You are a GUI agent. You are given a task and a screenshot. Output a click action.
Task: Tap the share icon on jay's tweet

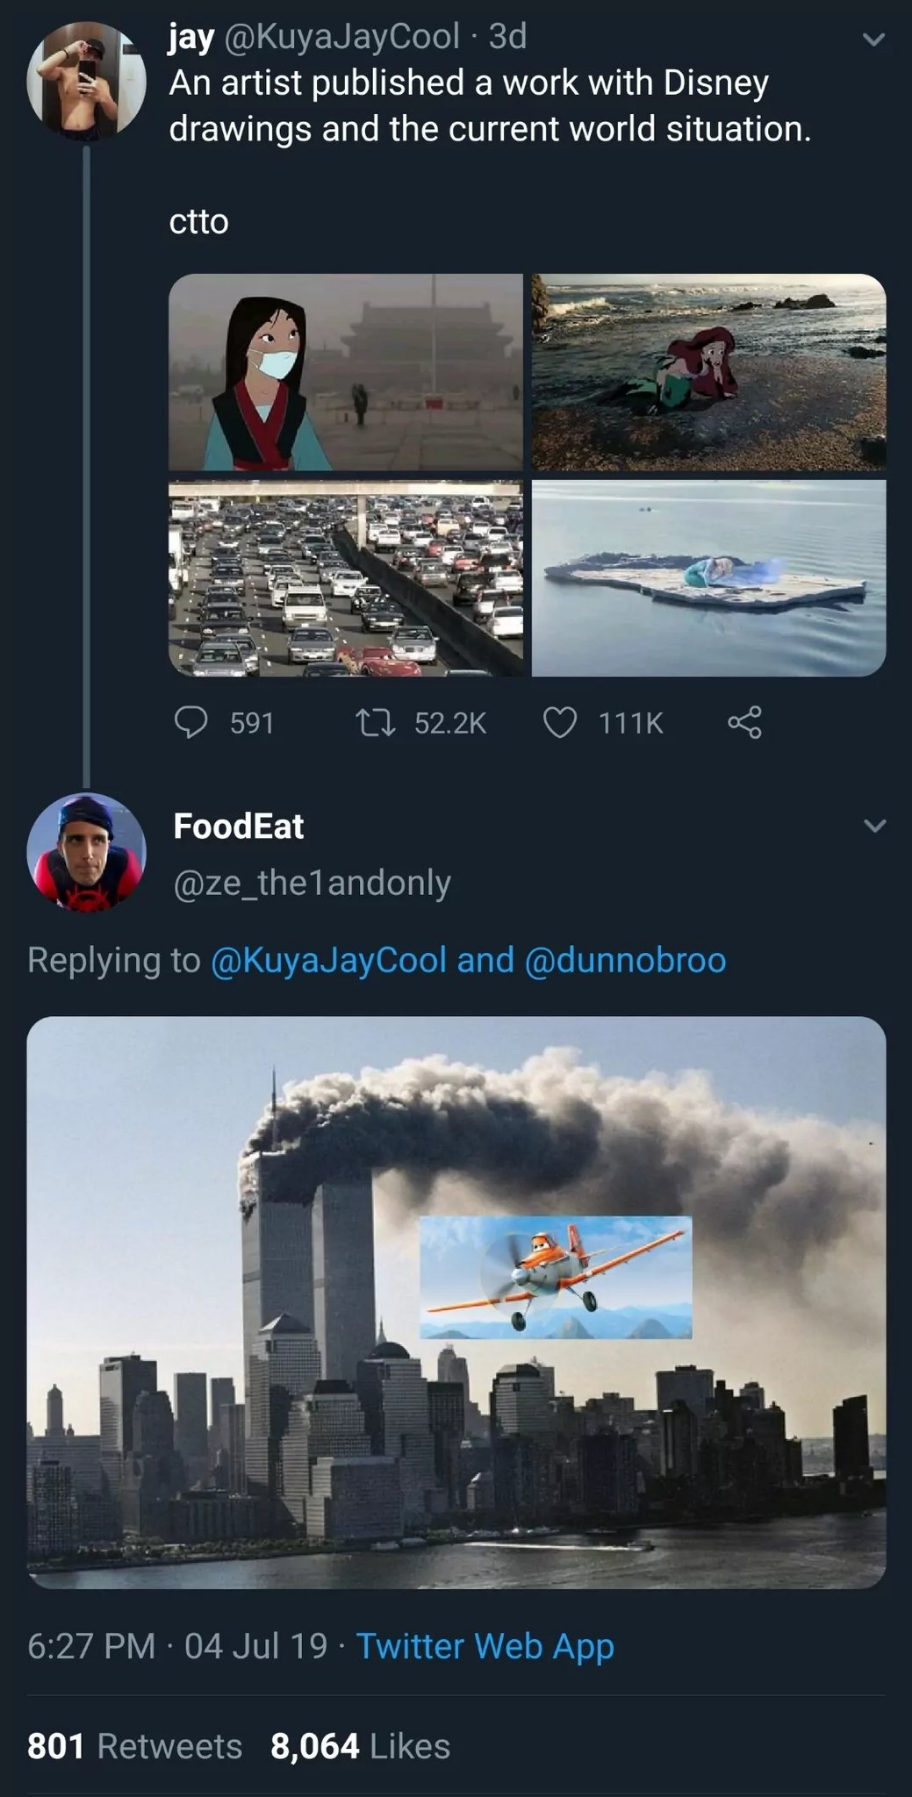(x=744, y=722)
